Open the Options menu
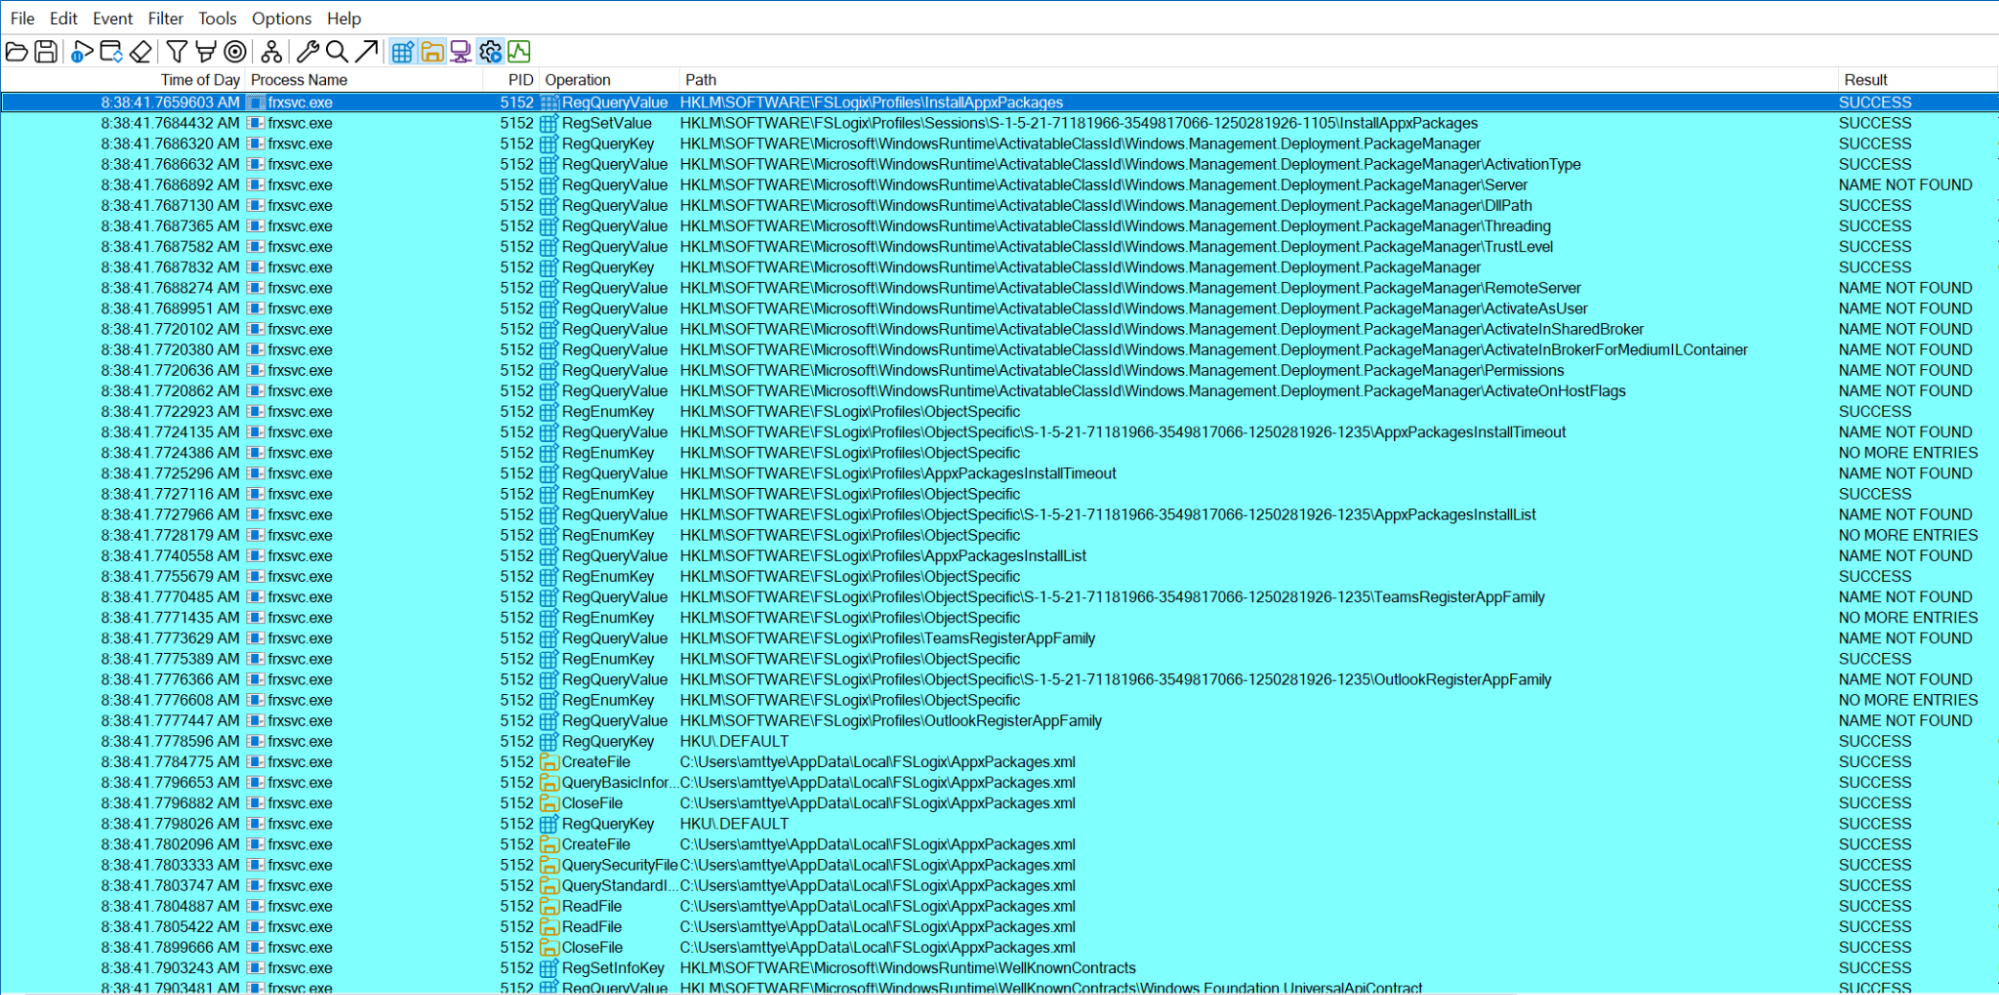1999x995 pixels. click(281, 17)
